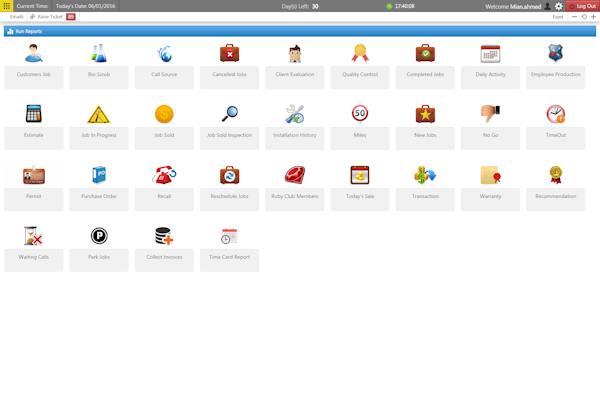
Task: Click the Time Card Report label button
Action: 230,260
